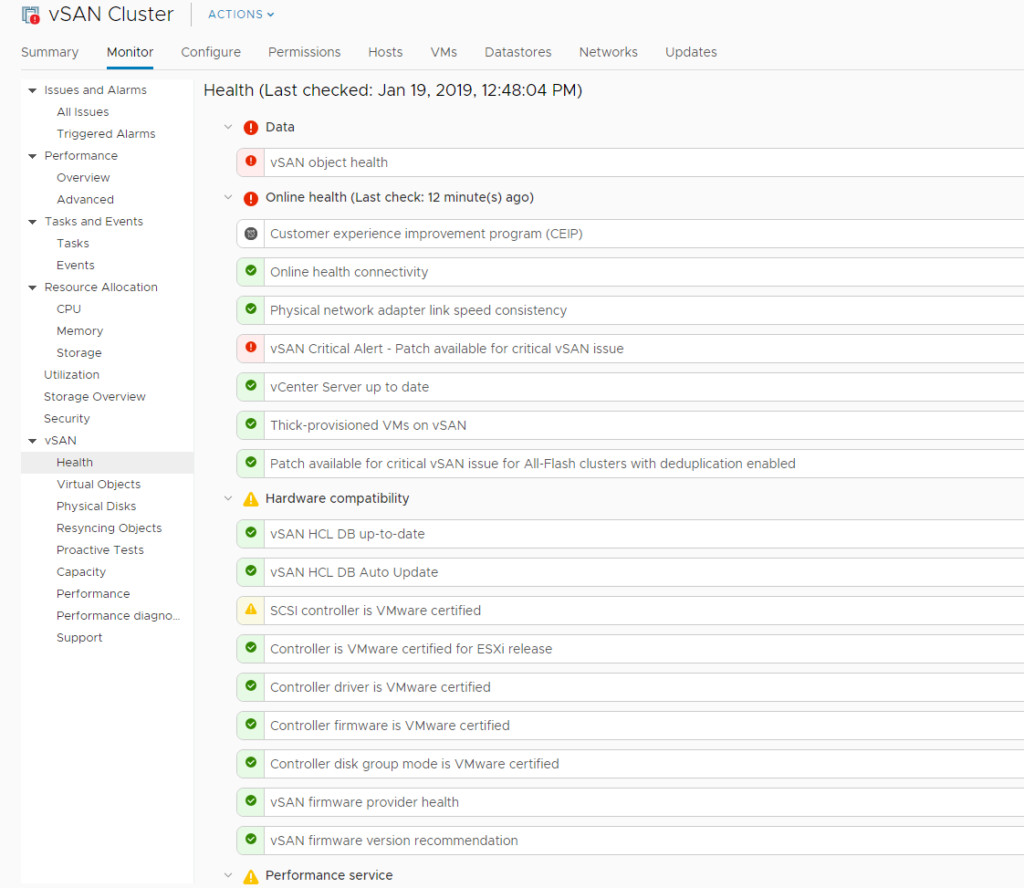Open the Hosts tab
Image resolution: width=1024 pixels, height=888 pixels.
click(385, 52)
